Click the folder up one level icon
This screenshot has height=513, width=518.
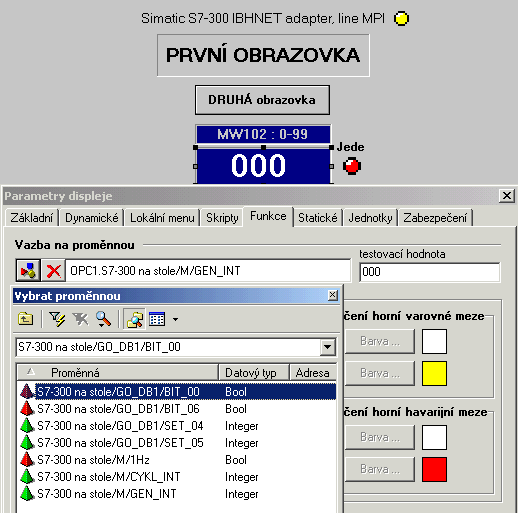coord(25,319)
